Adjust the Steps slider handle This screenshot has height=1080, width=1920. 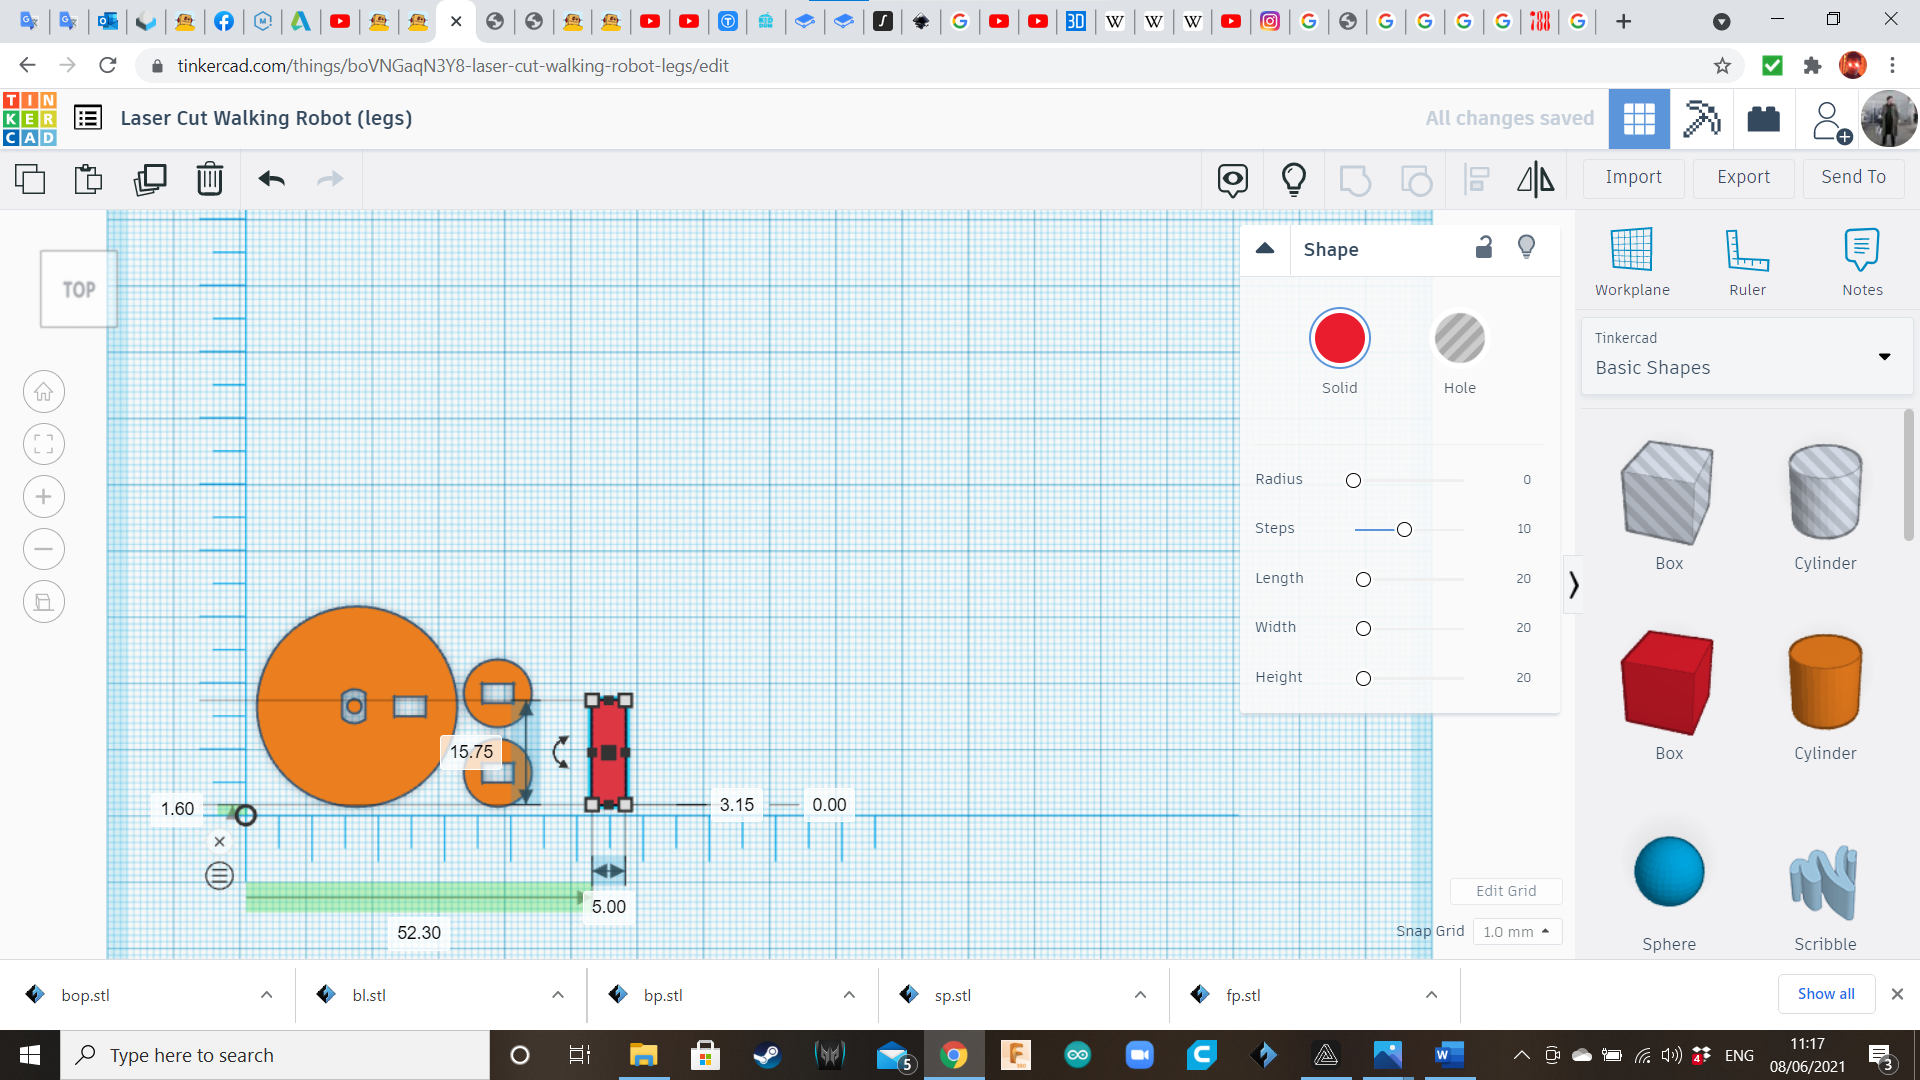[x=1404, y=529]
